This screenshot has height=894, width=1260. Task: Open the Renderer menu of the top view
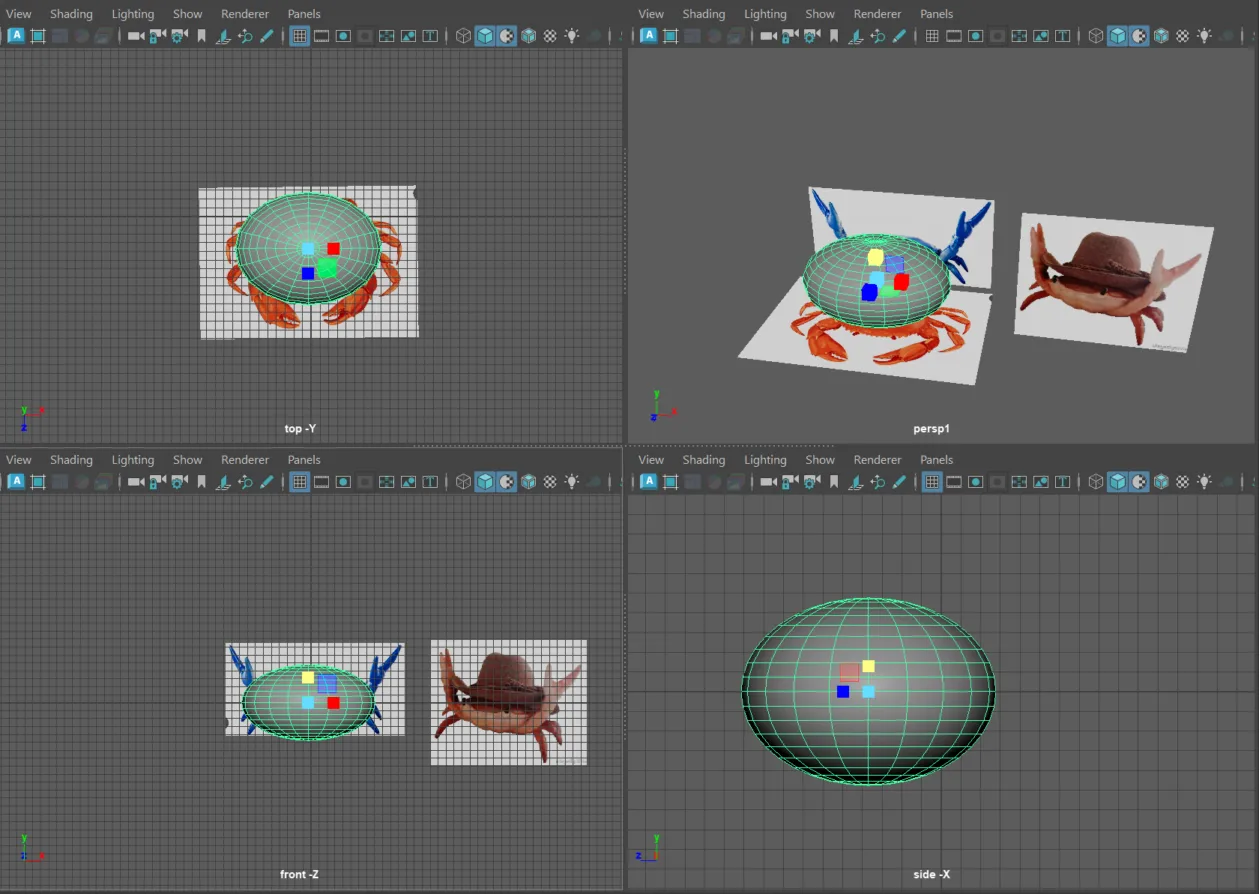(245, 13)
